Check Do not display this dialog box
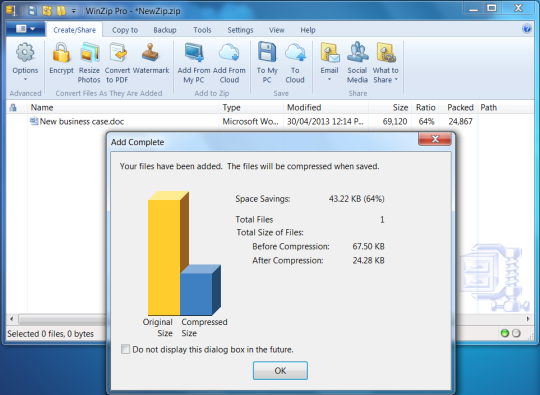The width and height of the screenshot is (540, 395). pos(125,349)
